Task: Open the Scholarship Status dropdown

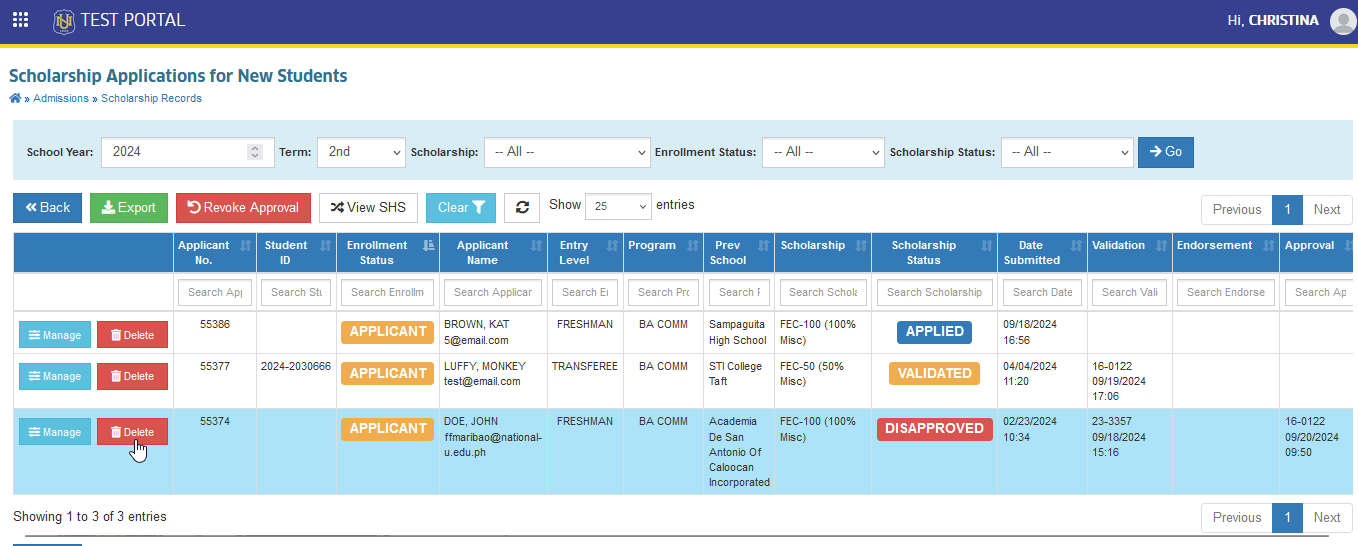Action: coord(1067,152)
